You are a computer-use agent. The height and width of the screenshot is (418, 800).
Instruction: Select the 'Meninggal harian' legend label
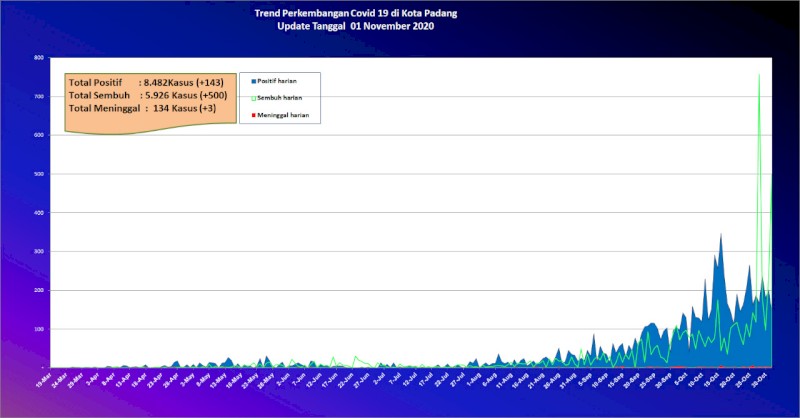(x=283, y=115)
